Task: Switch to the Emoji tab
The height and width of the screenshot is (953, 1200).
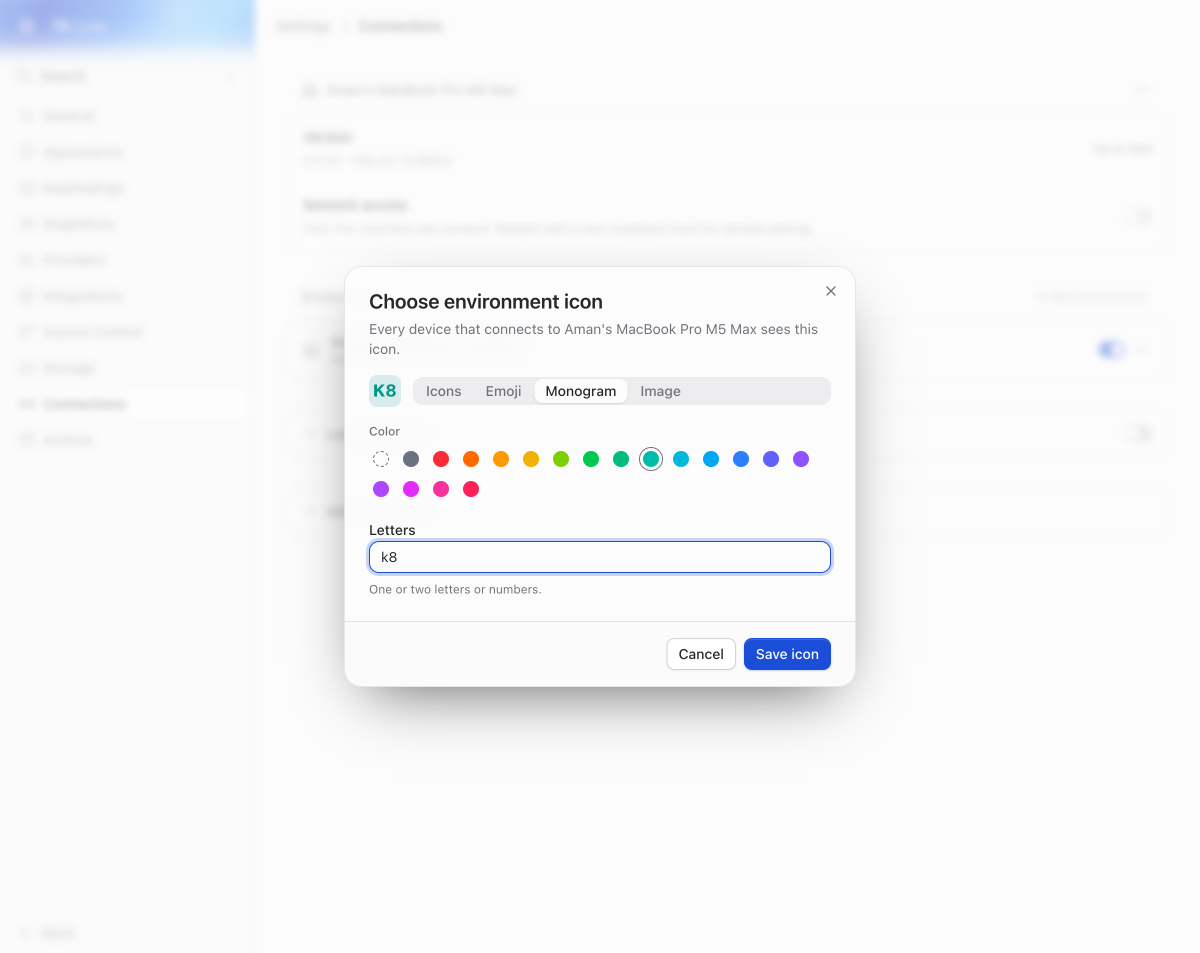Action: click(504, 391)
